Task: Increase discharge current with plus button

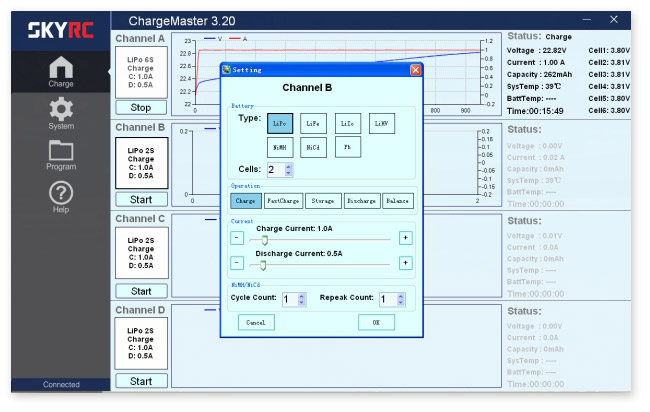Action: 405,263
